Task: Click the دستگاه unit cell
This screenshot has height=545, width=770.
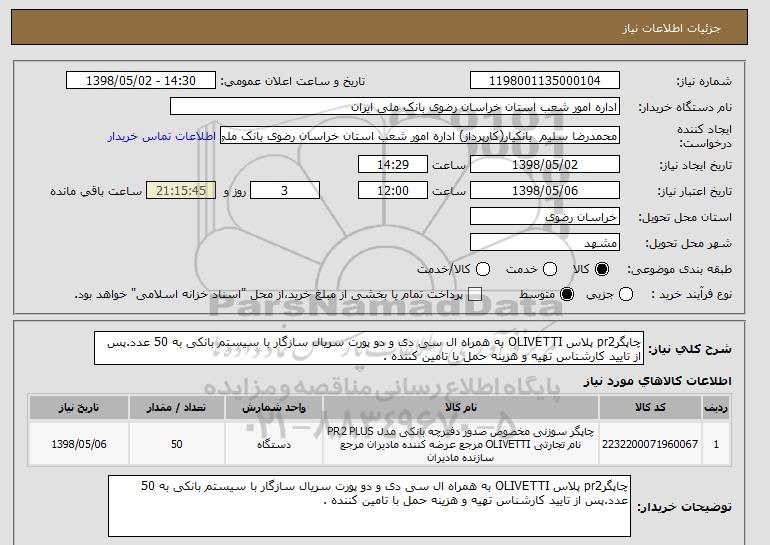Action: click(274, 444)
